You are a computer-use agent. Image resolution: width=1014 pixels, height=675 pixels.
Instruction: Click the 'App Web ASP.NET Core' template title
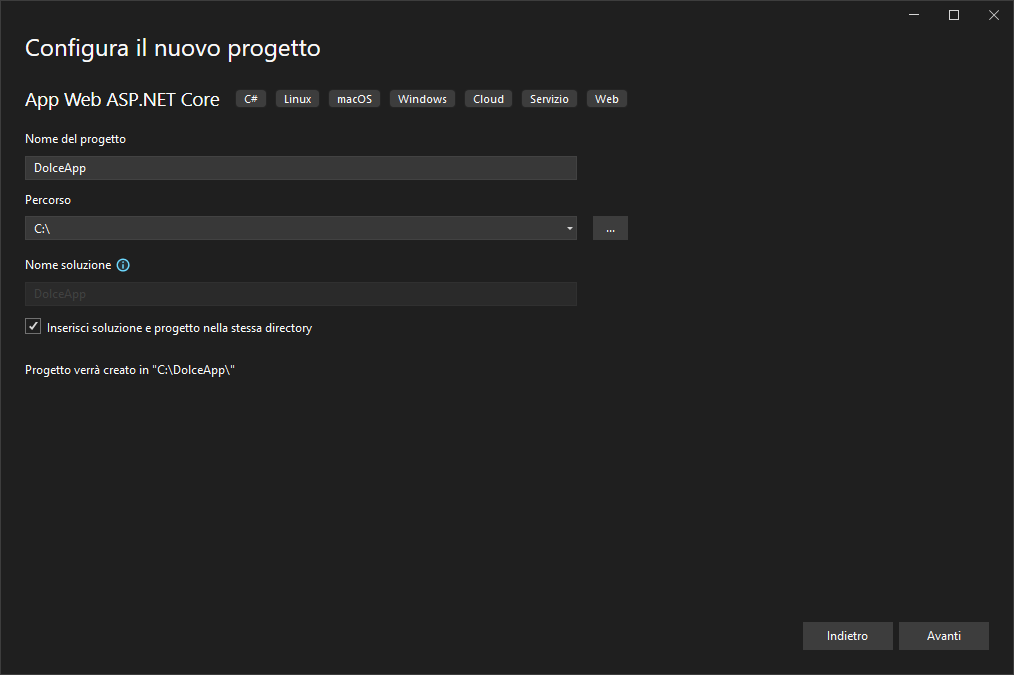(x=122, y=100)
